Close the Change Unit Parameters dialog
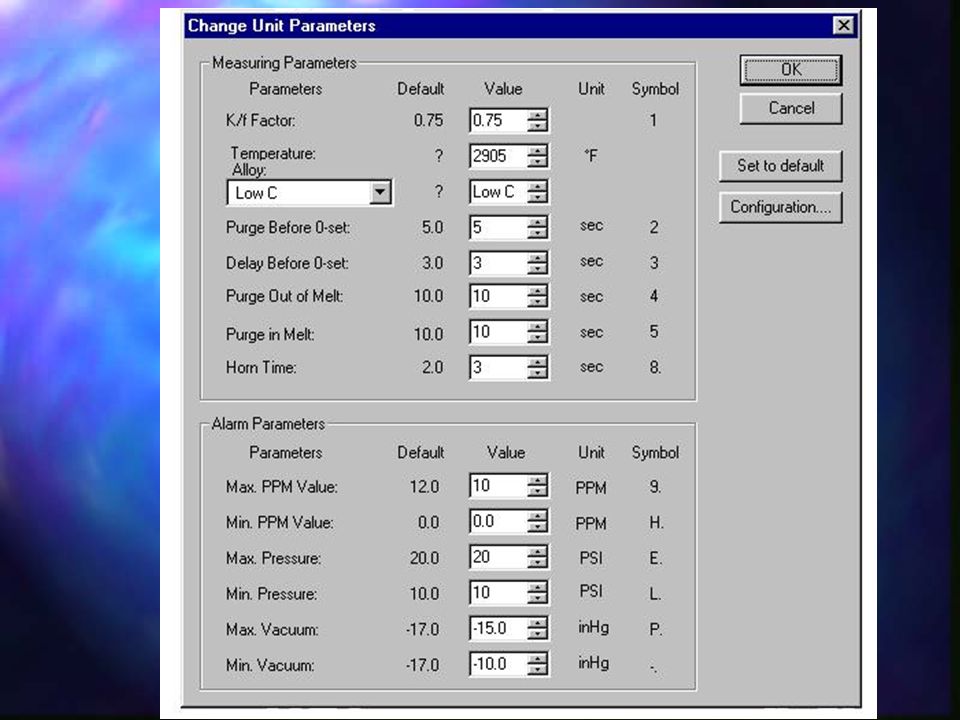Screen dimensions: 960x720 point(844,25)
